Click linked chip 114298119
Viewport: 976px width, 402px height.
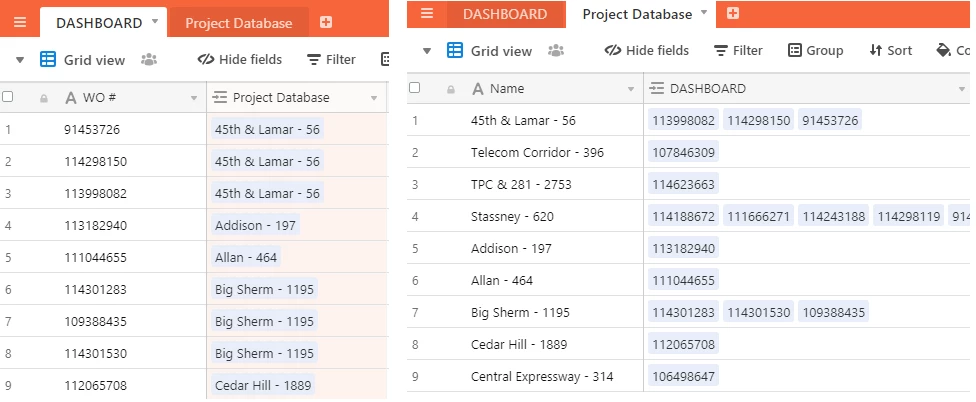(x=908, y=217)
